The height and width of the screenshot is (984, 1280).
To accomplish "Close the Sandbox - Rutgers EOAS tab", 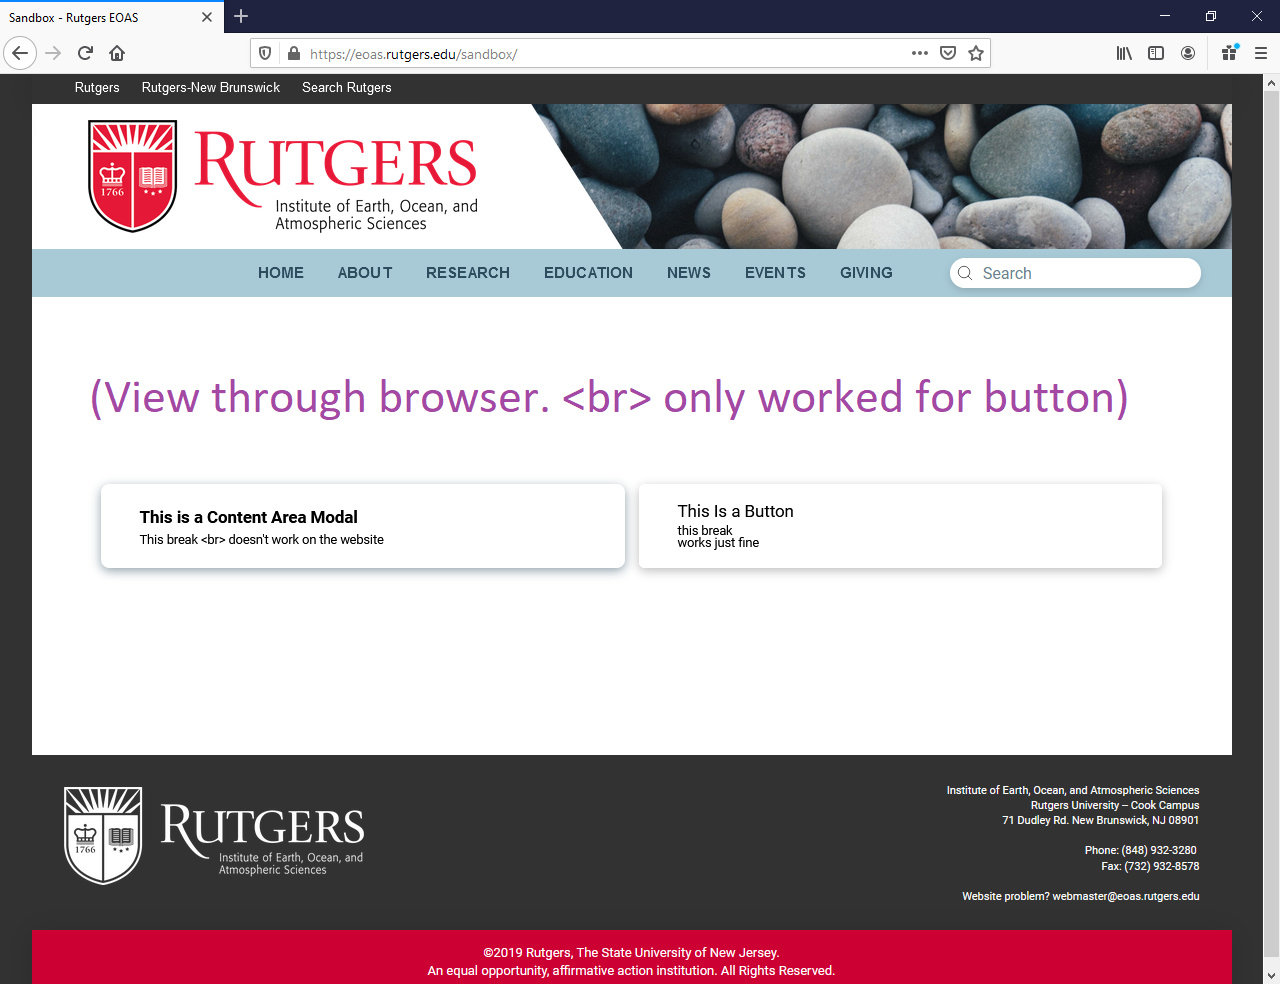I will tap(207, 17).
